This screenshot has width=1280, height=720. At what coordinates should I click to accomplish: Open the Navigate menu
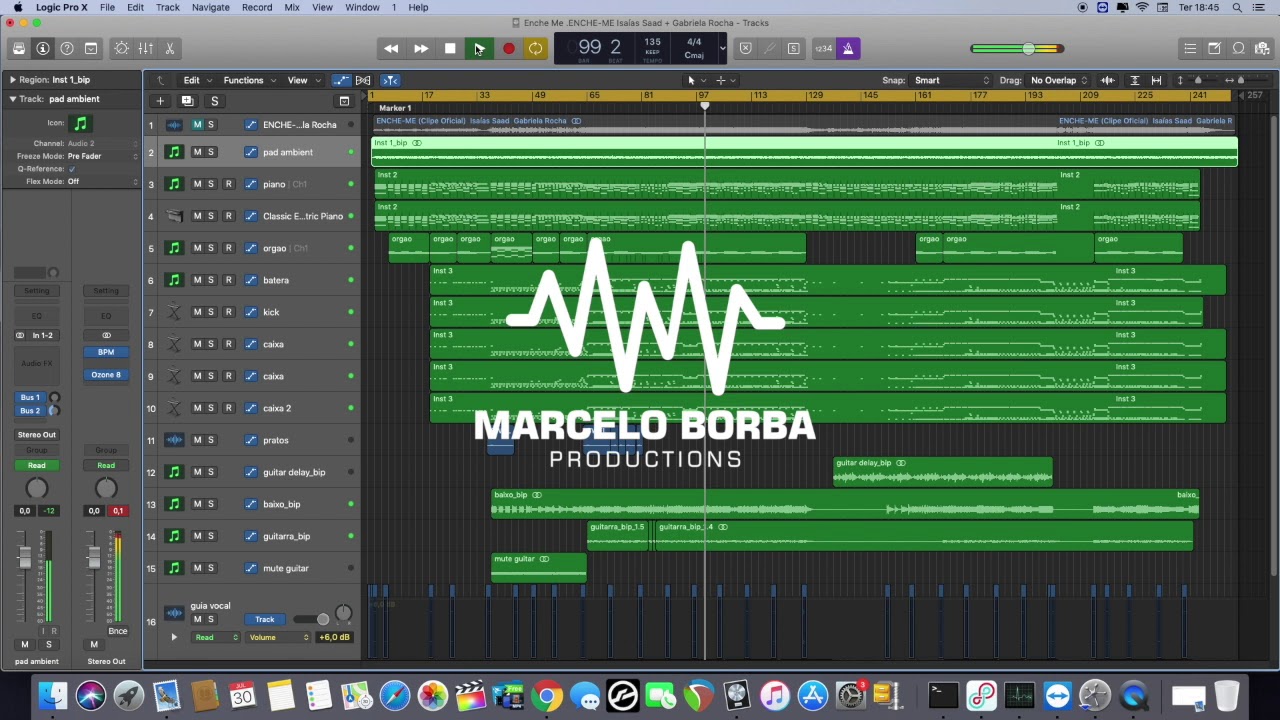tap(210, 7)
